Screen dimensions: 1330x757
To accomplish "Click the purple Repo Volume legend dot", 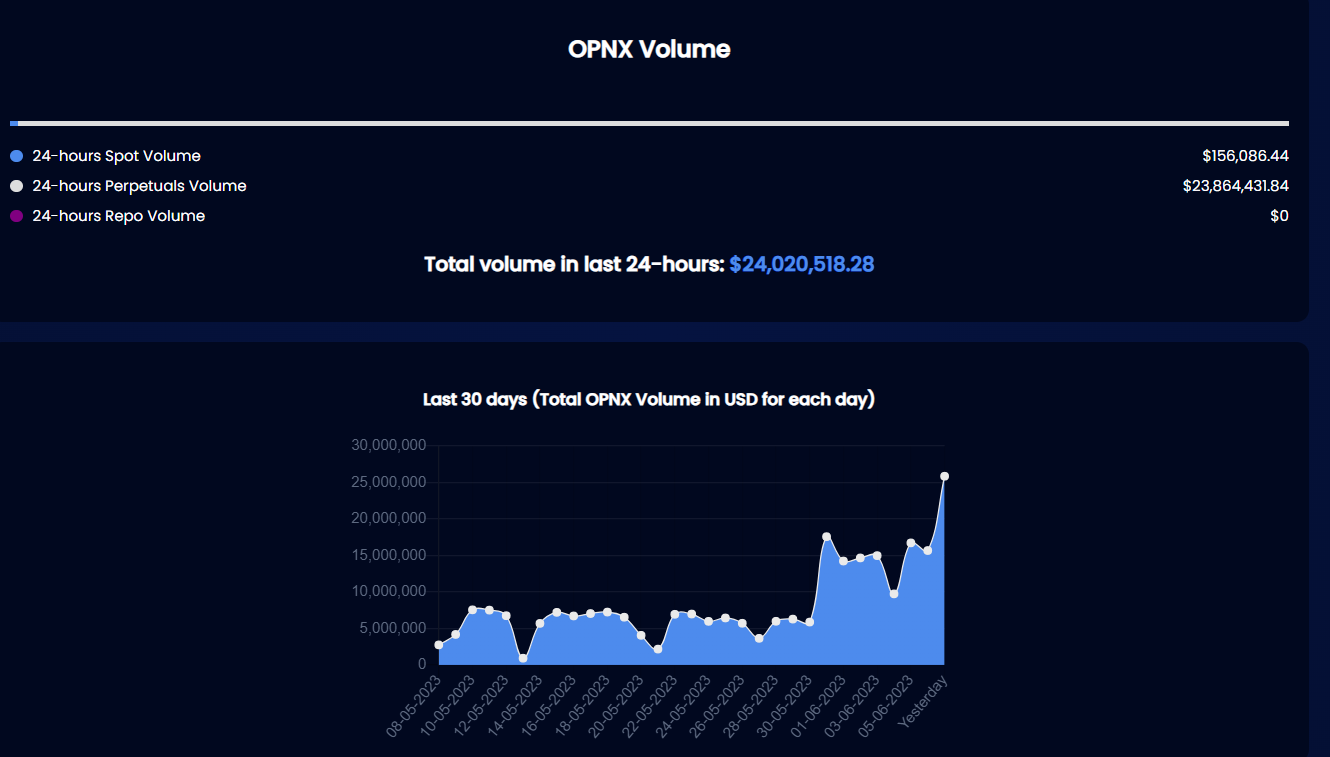I will [x=16, y=216].
